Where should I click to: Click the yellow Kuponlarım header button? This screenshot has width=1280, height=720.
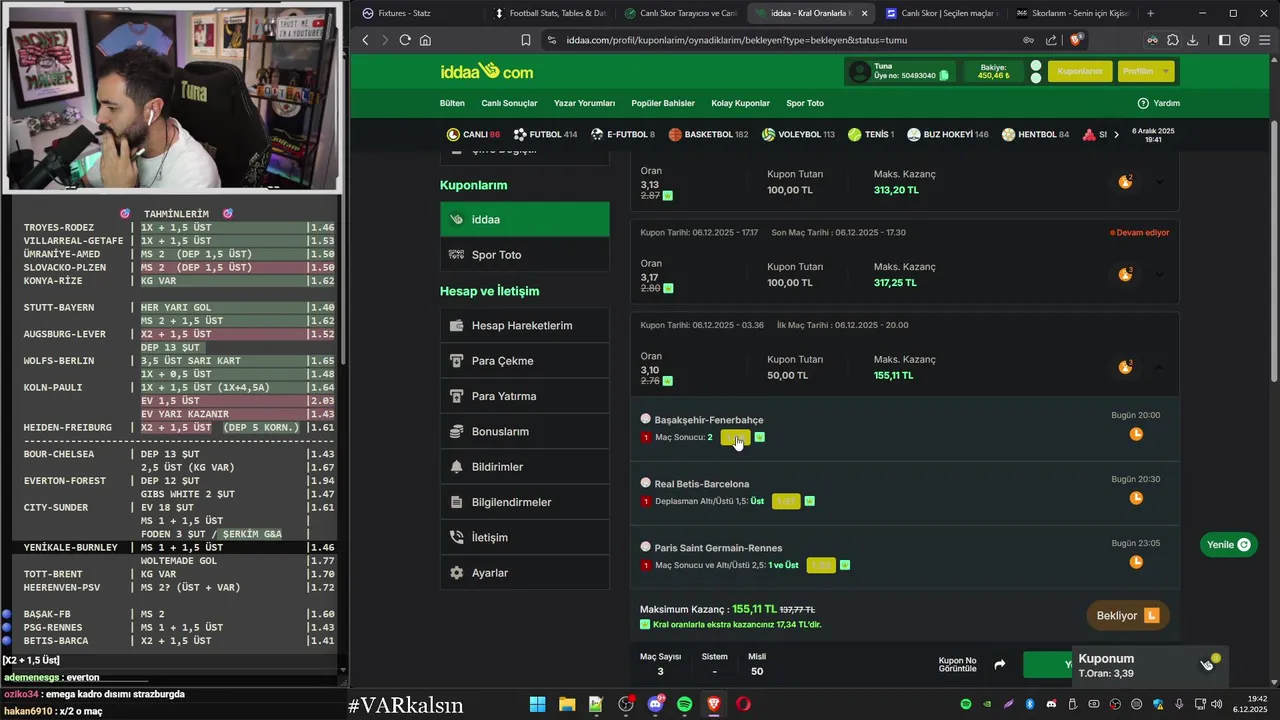pyautogui.click(x=1079, y=71)
